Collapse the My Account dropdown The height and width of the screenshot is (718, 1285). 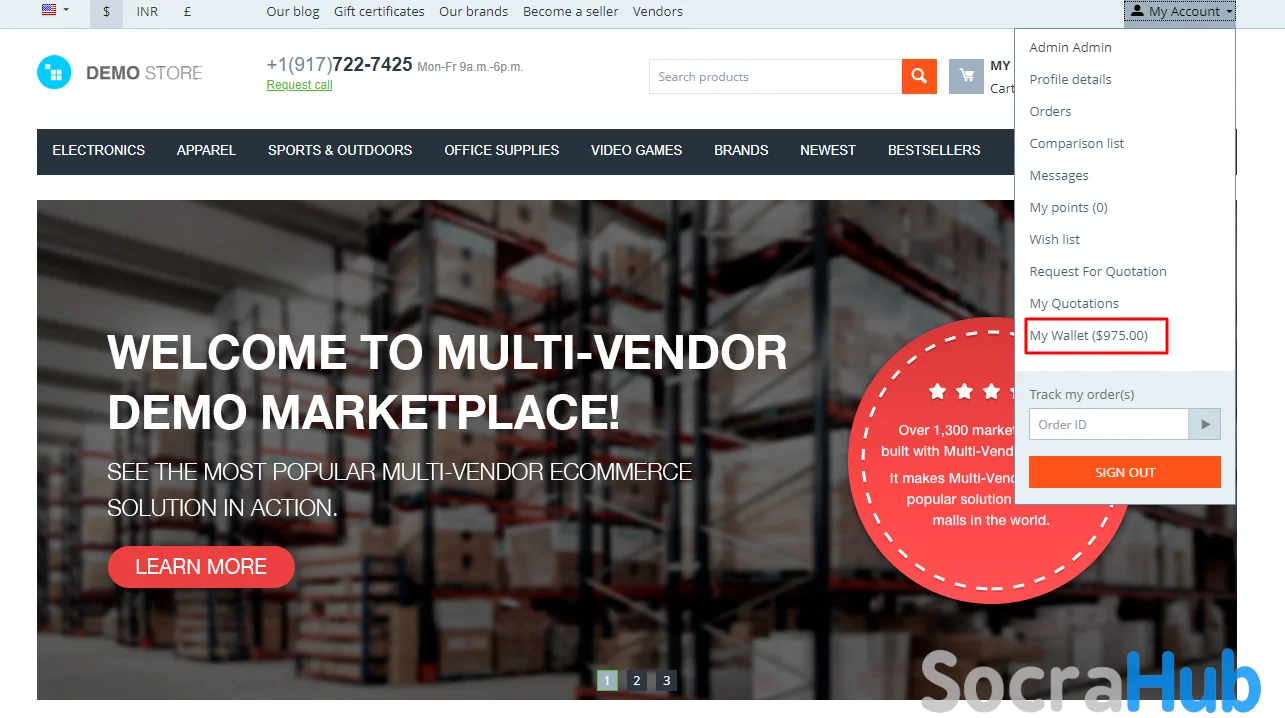[1180, 12]
